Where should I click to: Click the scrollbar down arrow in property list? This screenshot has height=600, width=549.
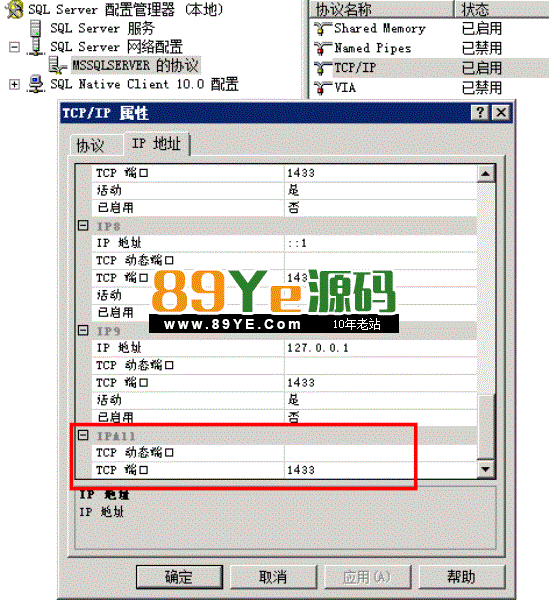pos(485,470)
